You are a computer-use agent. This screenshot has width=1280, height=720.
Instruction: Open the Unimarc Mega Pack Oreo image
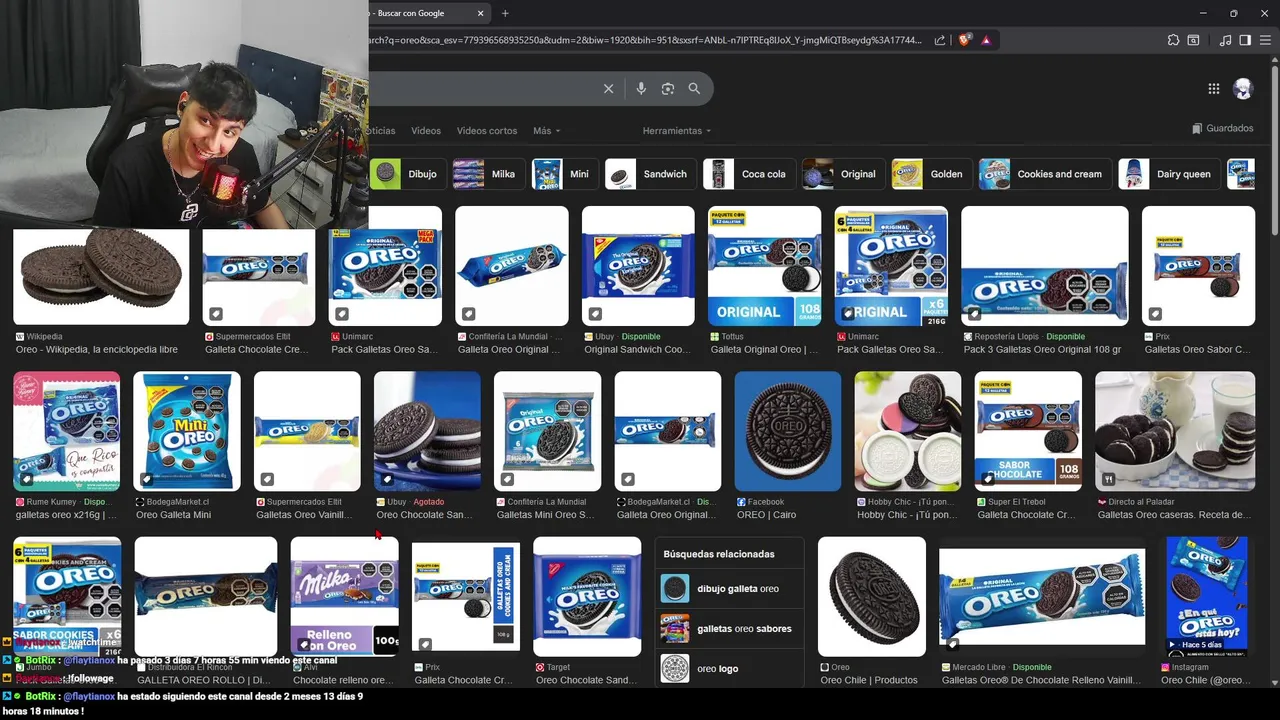[x=385, y=266]
